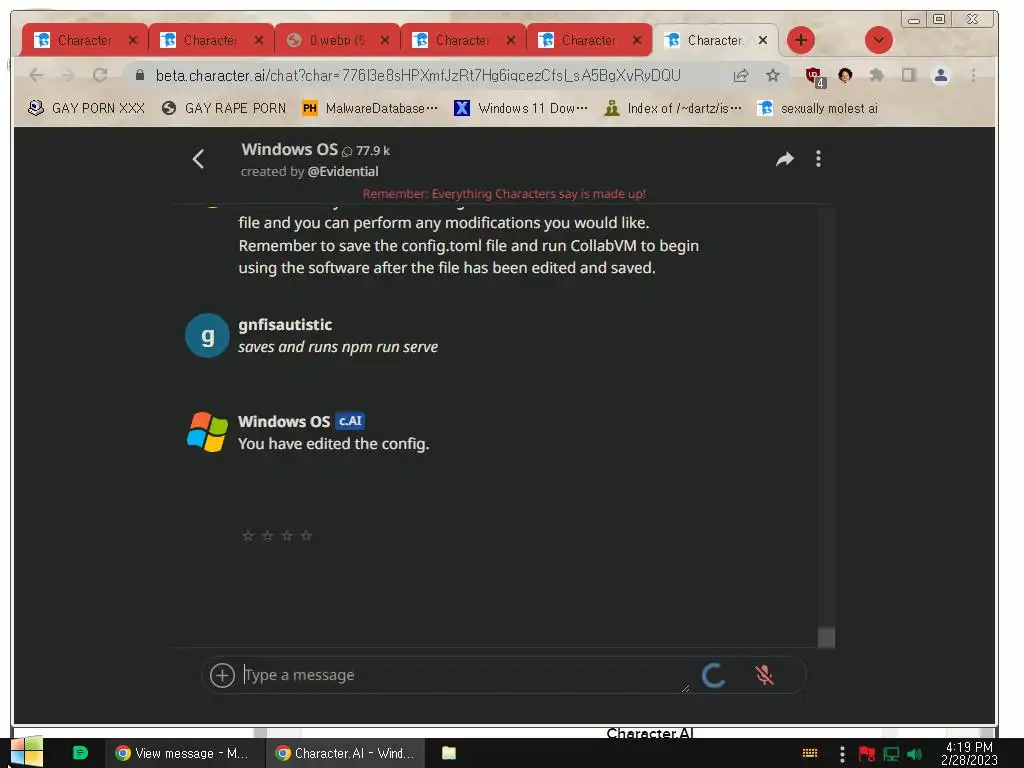Rate the reply one star
Image resolution: width=1024 pixels, height=768 pixels.
coord(248,536)
